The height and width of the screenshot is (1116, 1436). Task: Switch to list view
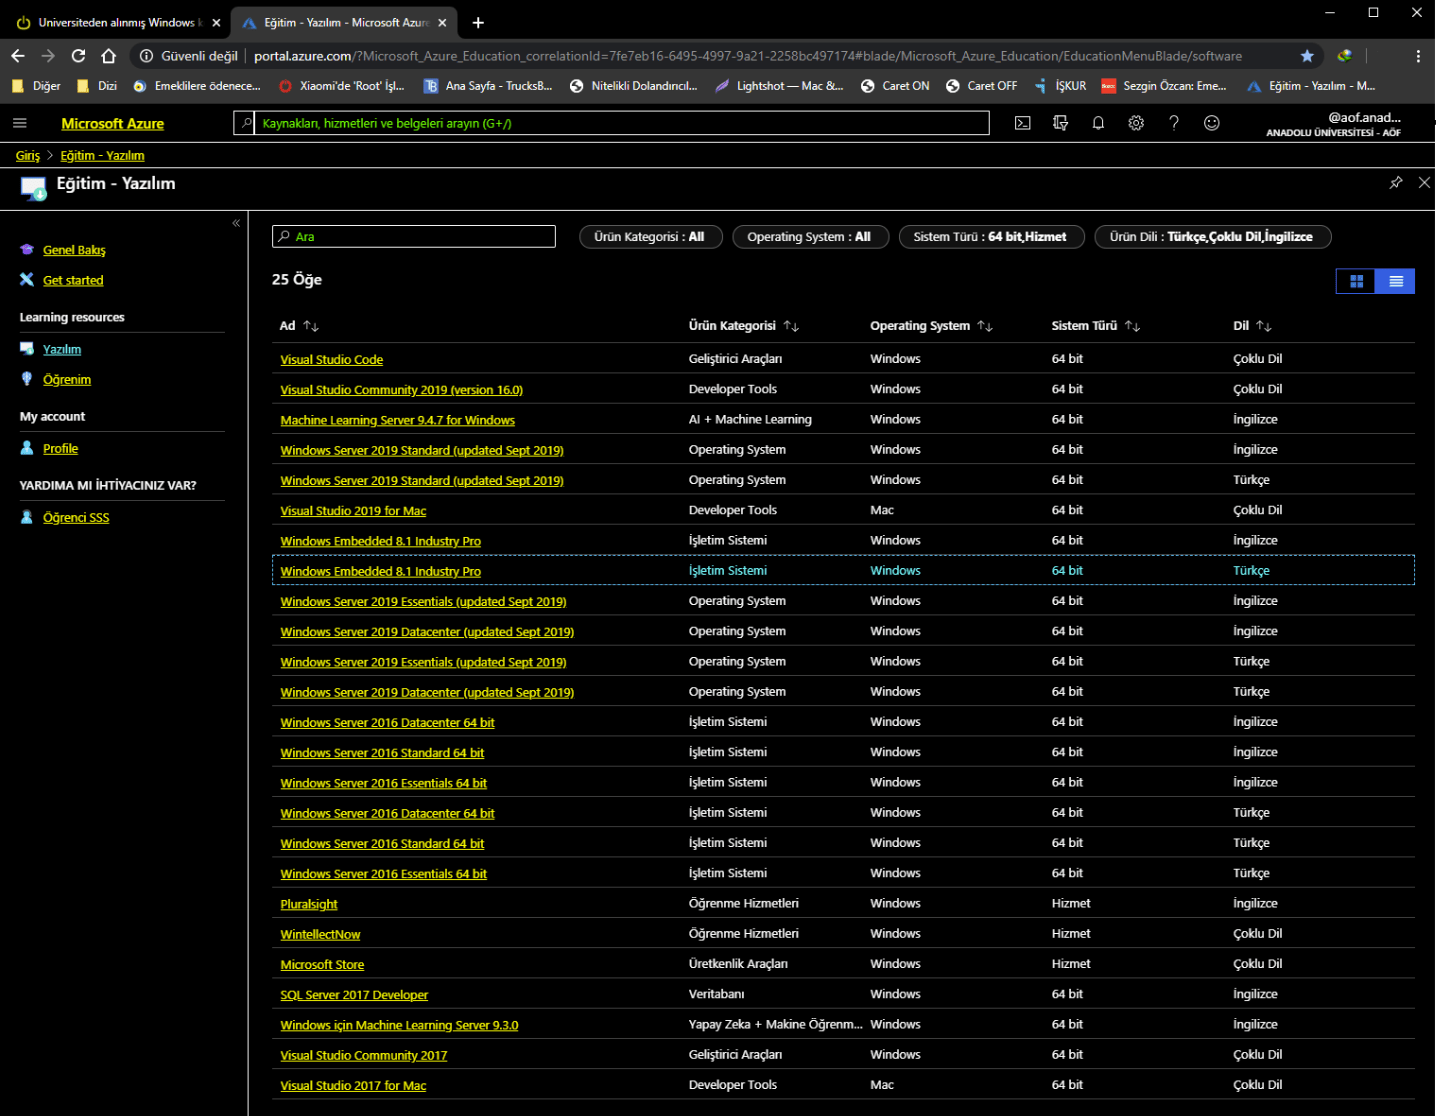[1395, 282]
